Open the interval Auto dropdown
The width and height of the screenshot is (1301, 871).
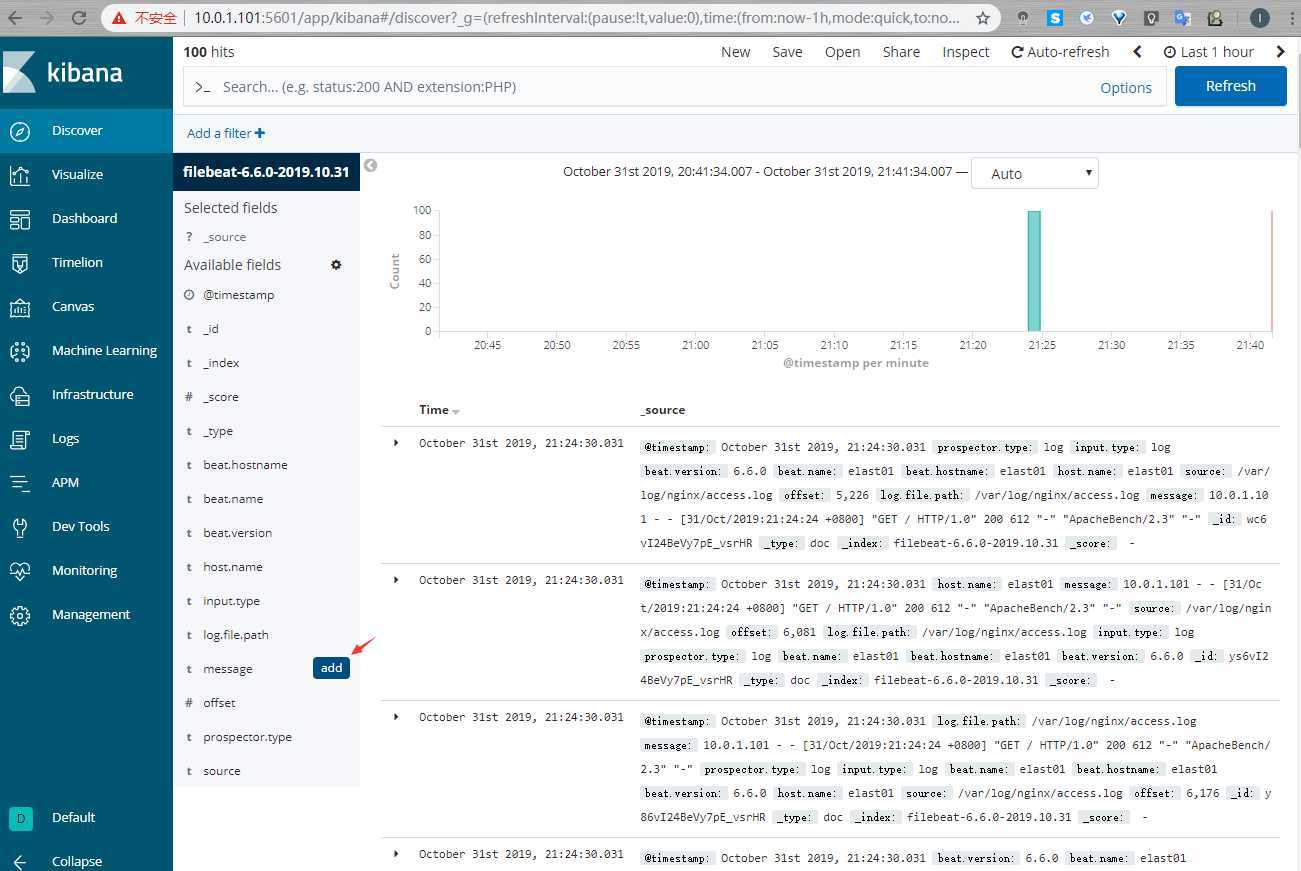pyautogui.click(x=1034, y=173)
